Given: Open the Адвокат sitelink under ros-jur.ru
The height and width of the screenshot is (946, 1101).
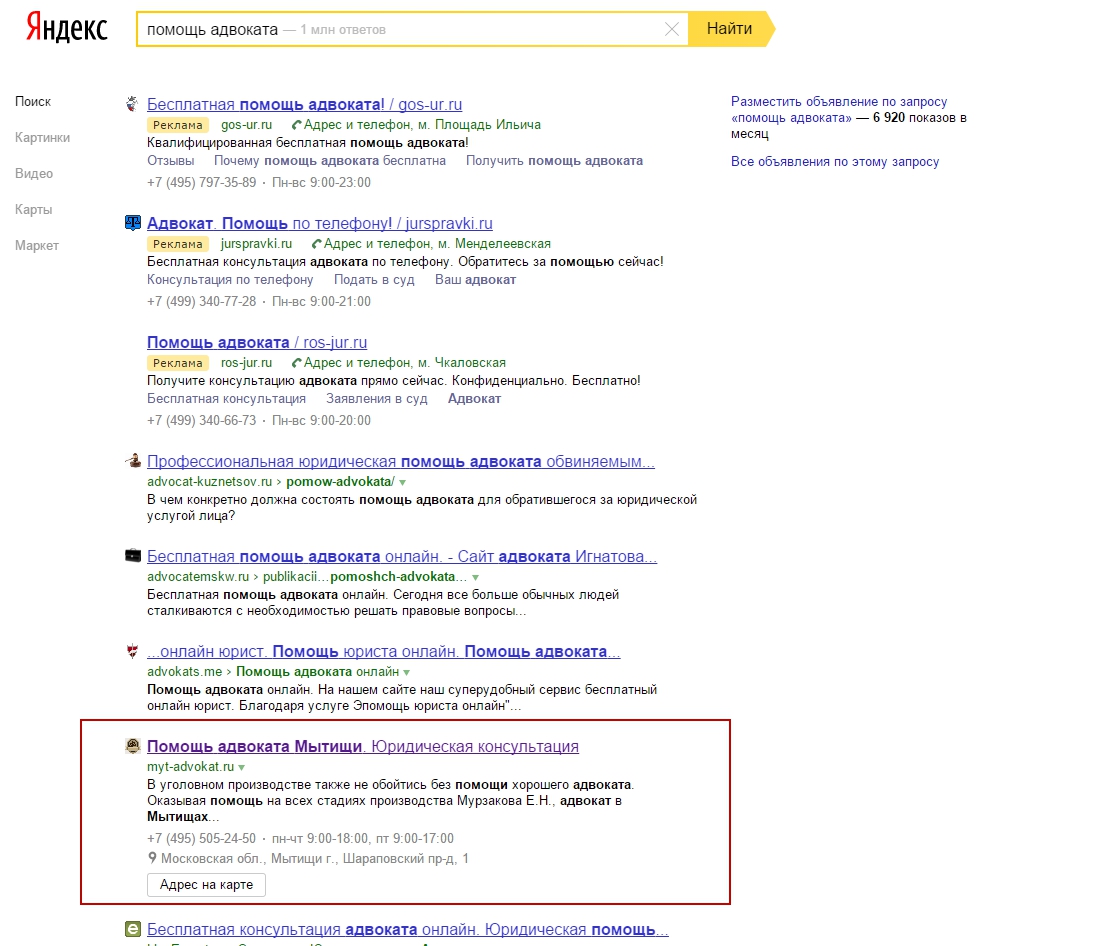Looking at the screenshot, I should 475,399.
